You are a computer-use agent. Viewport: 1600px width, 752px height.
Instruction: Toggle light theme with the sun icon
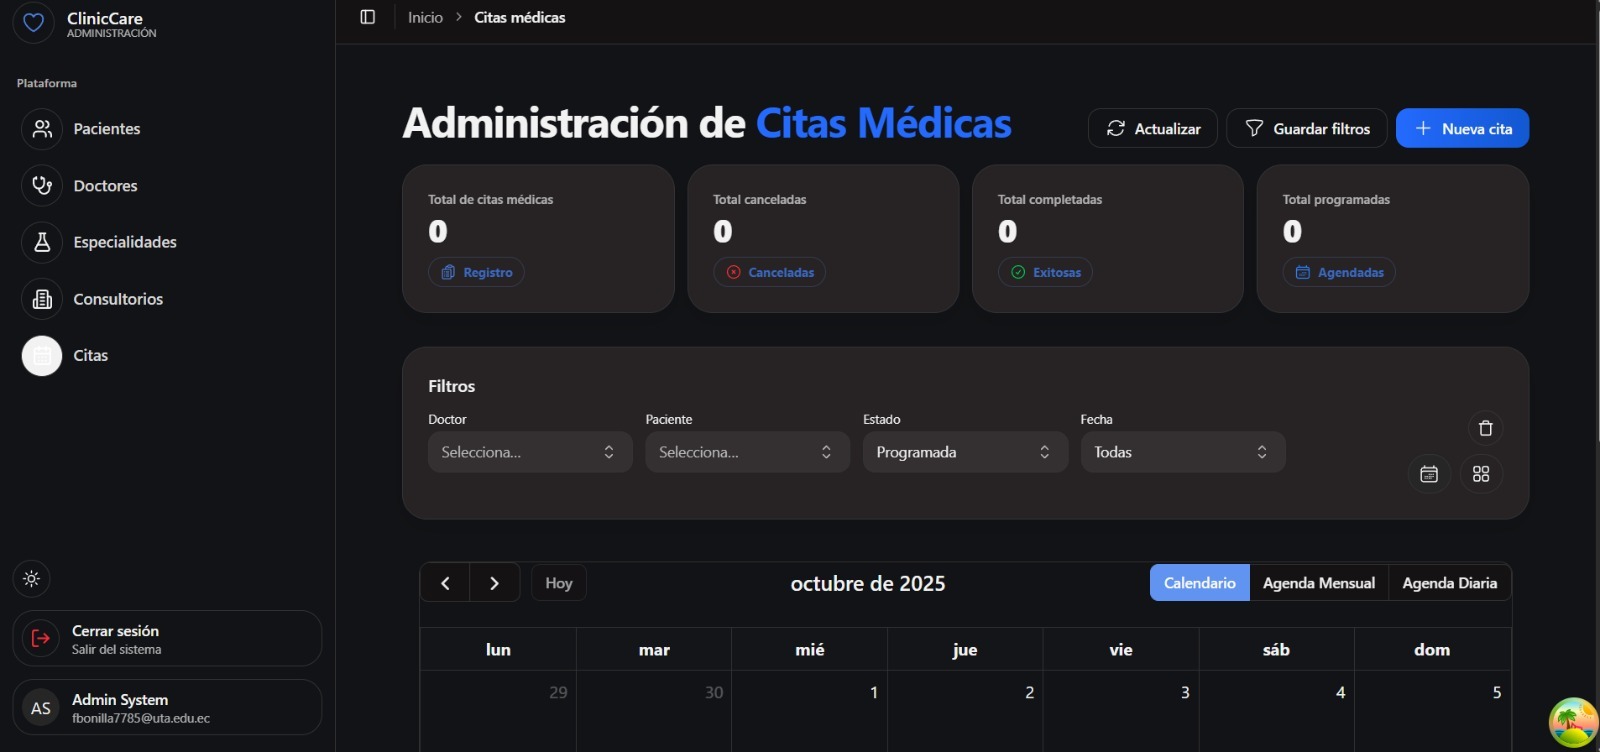tap(31, 579)
